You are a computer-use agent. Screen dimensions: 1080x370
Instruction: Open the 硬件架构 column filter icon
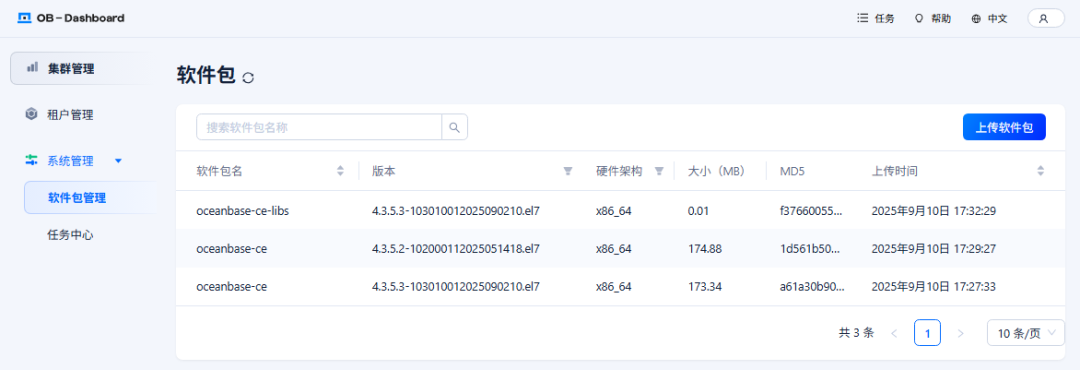[658, 171]
